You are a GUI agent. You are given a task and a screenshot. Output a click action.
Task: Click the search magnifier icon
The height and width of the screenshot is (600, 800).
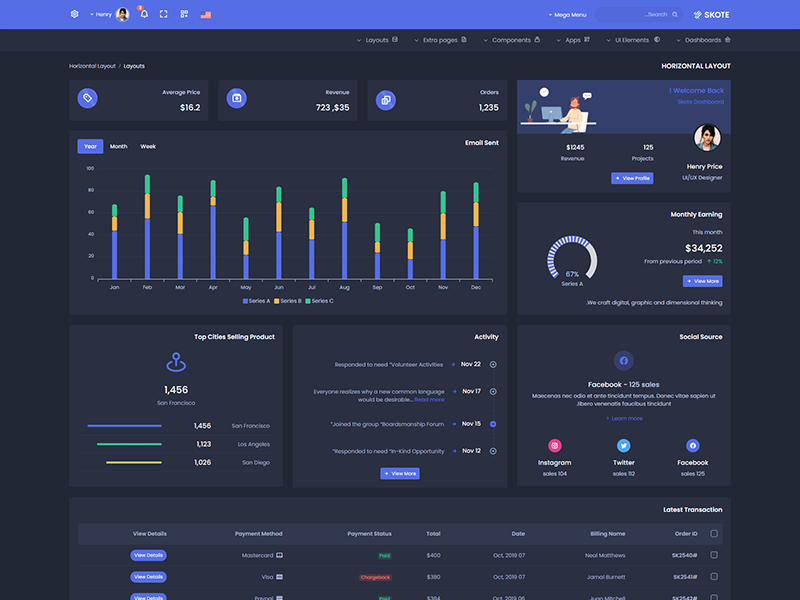(x=675, y=15)
